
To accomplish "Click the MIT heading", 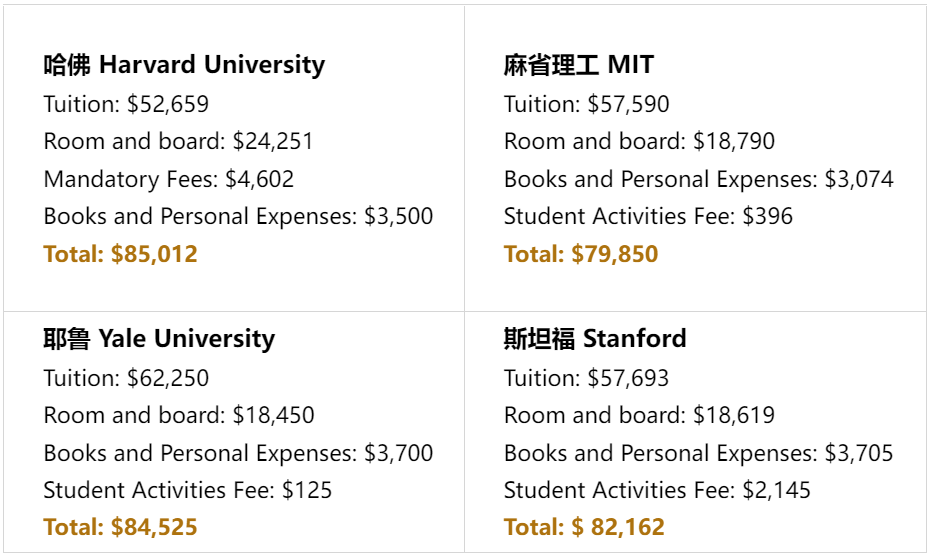I will tap(578, 65).
